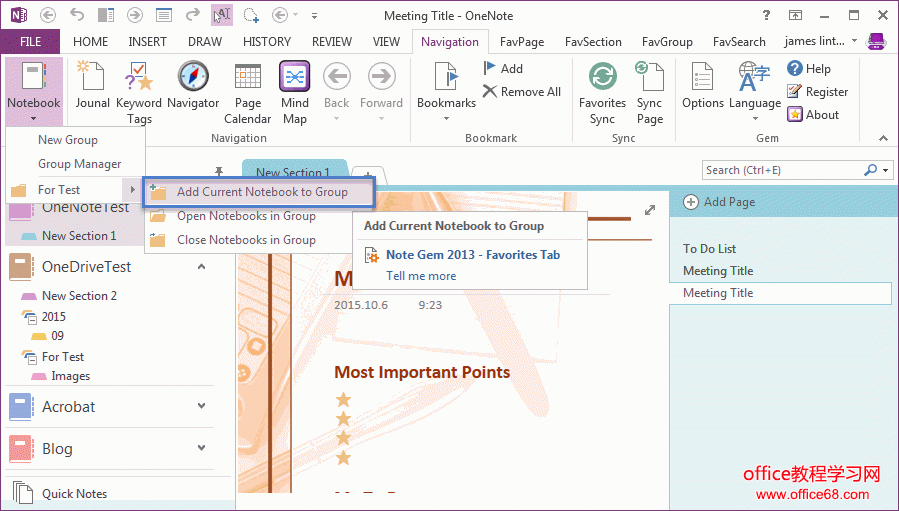Launch the Navigator compass icon

pos(193,86)
